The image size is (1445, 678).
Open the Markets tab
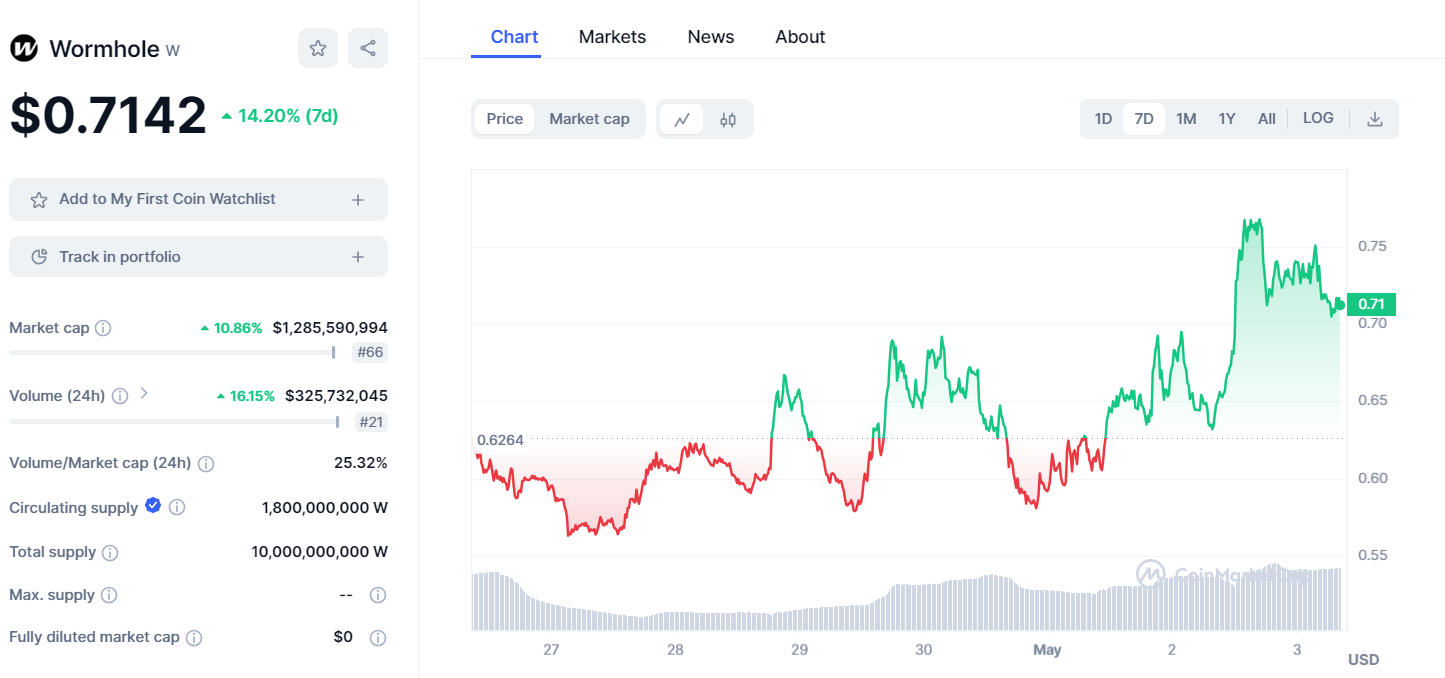(612, 37)
